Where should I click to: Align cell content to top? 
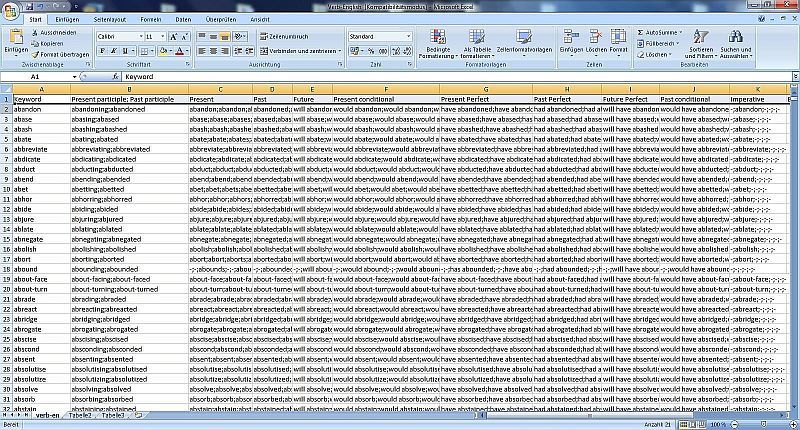tap(202, 37)
